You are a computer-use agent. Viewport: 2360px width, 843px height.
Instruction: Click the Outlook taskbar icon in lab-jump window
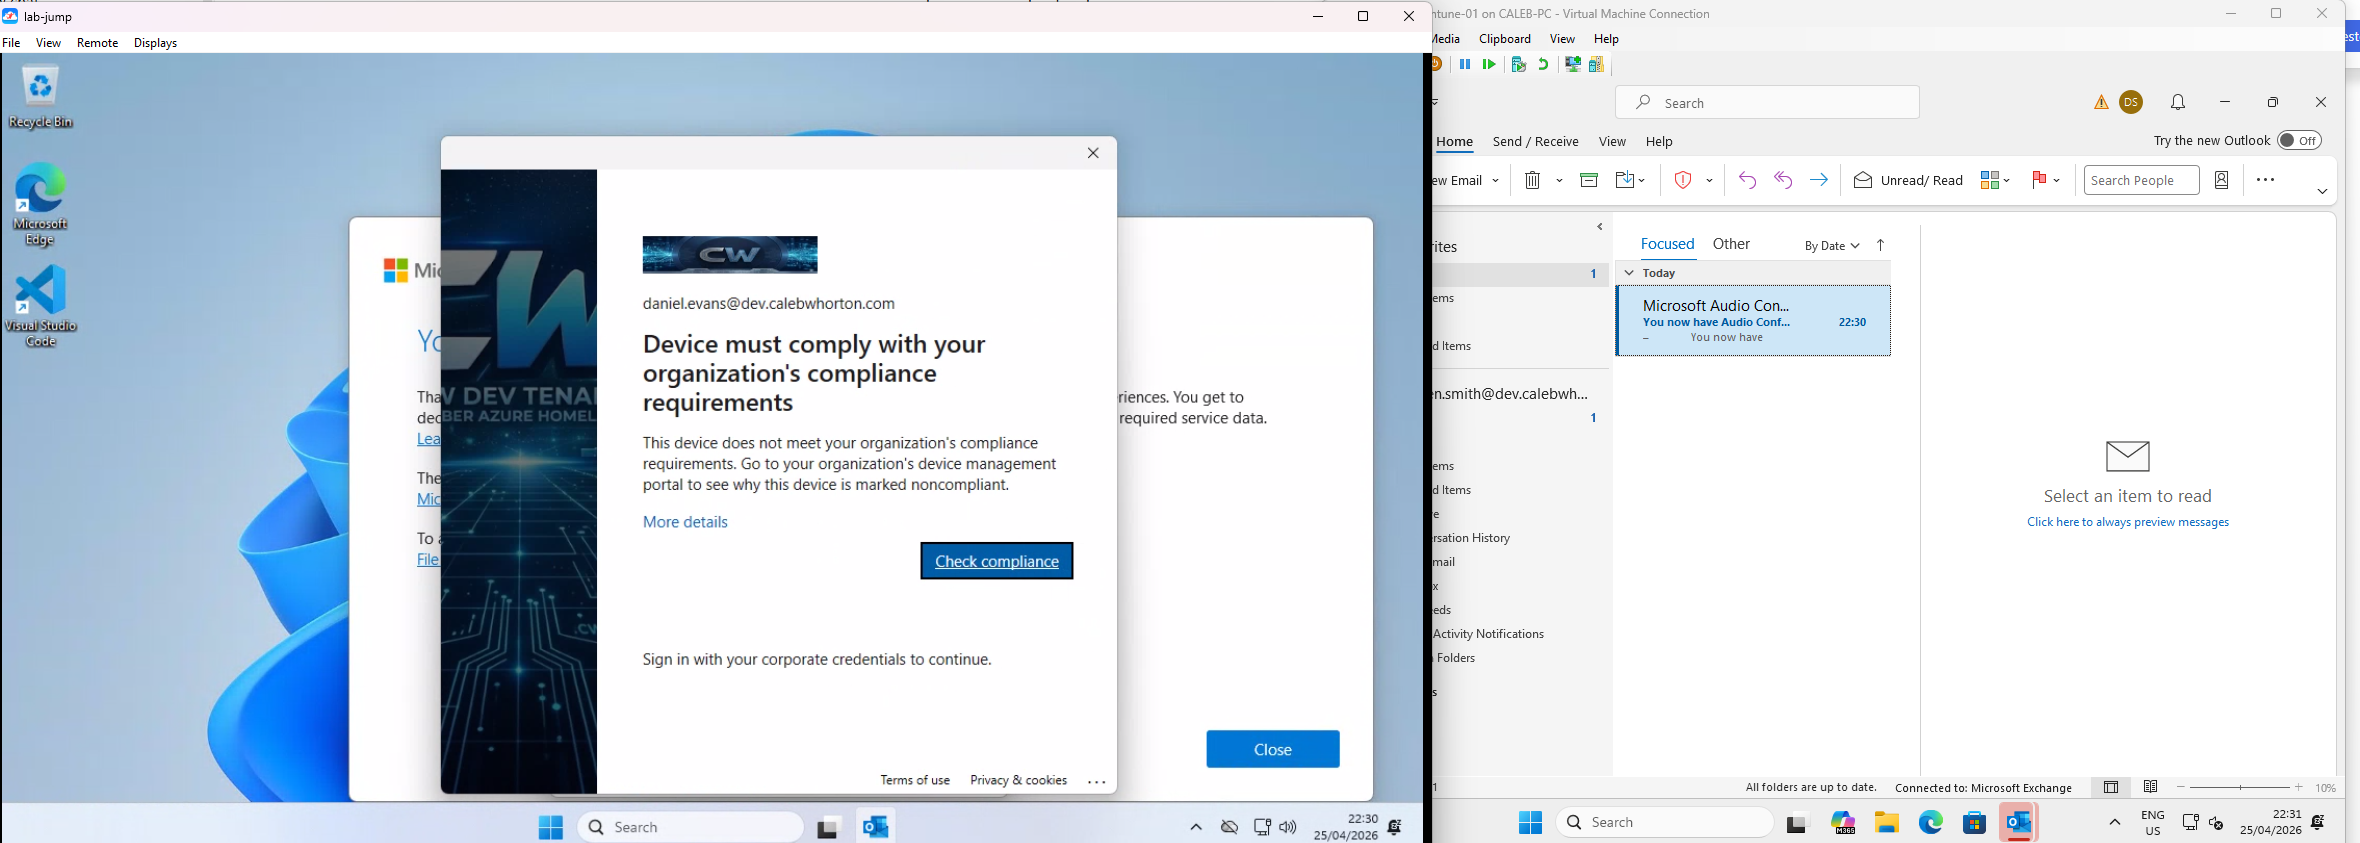click(876, 827)
